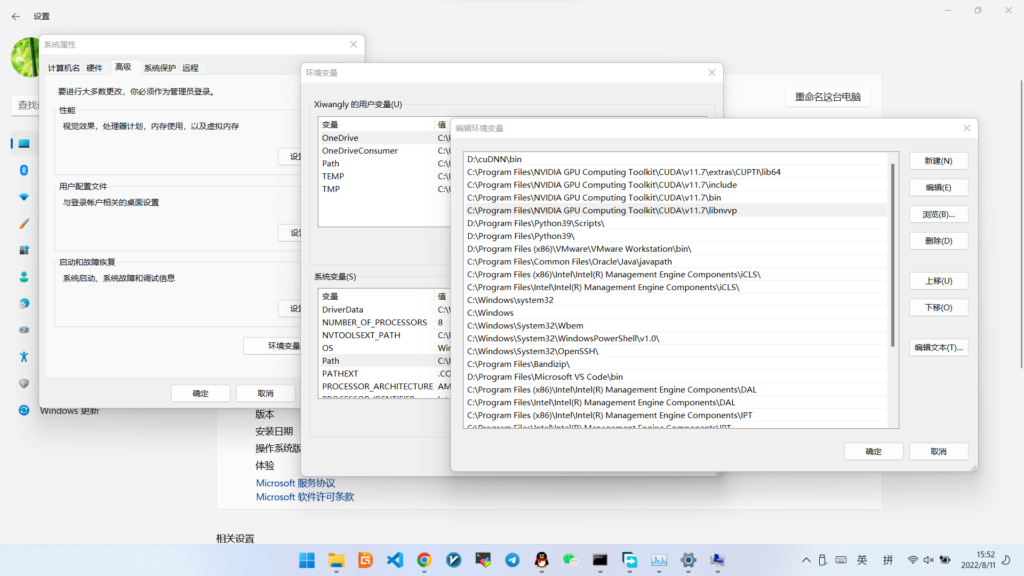This screenshot has width=1024, height=576.
Task: Select the 高级 tab in System Properties
Action: (x=123, y=67)
